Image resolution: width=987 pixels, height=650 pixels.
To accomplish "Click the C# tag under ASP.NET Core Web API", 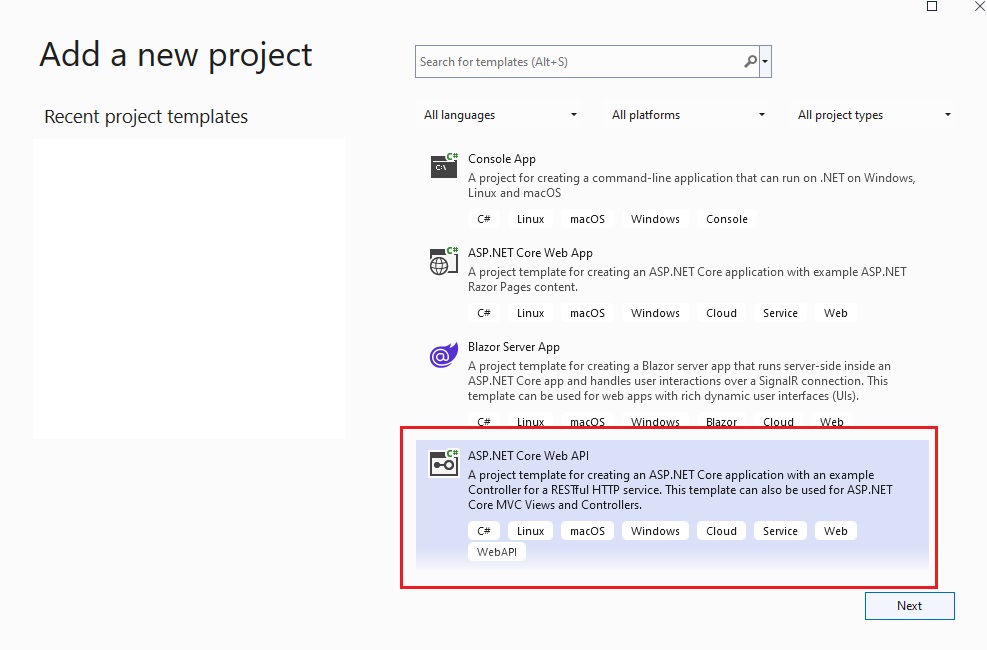I will click(483, 531).
